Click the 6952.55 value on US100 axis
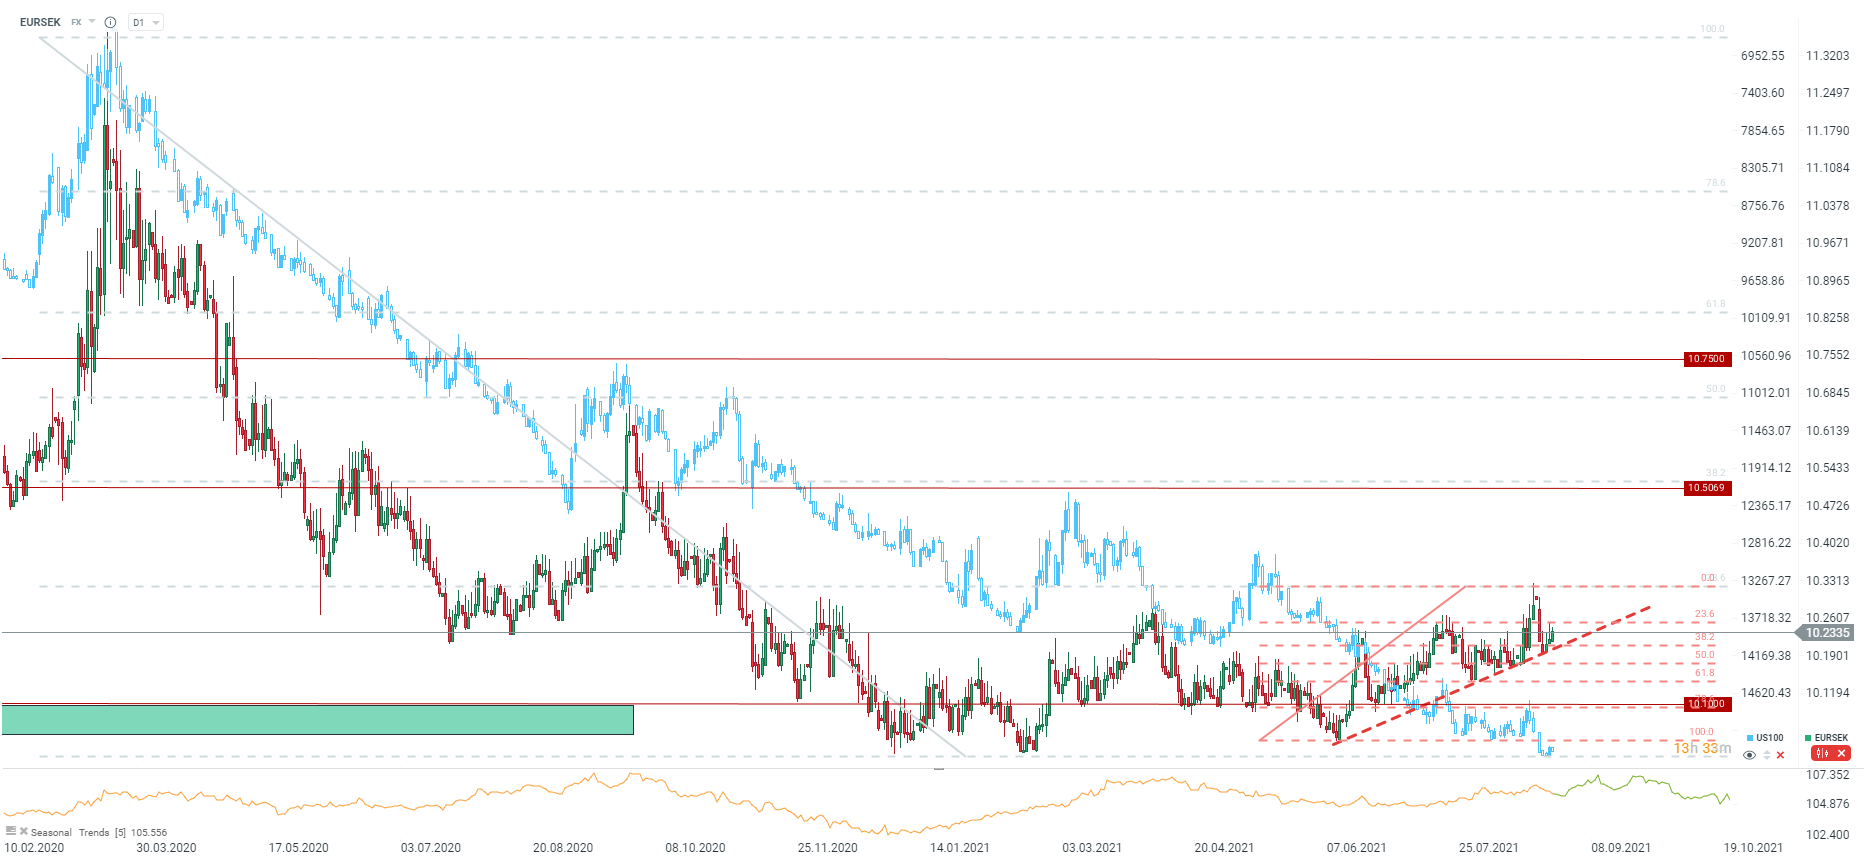 1762,56
